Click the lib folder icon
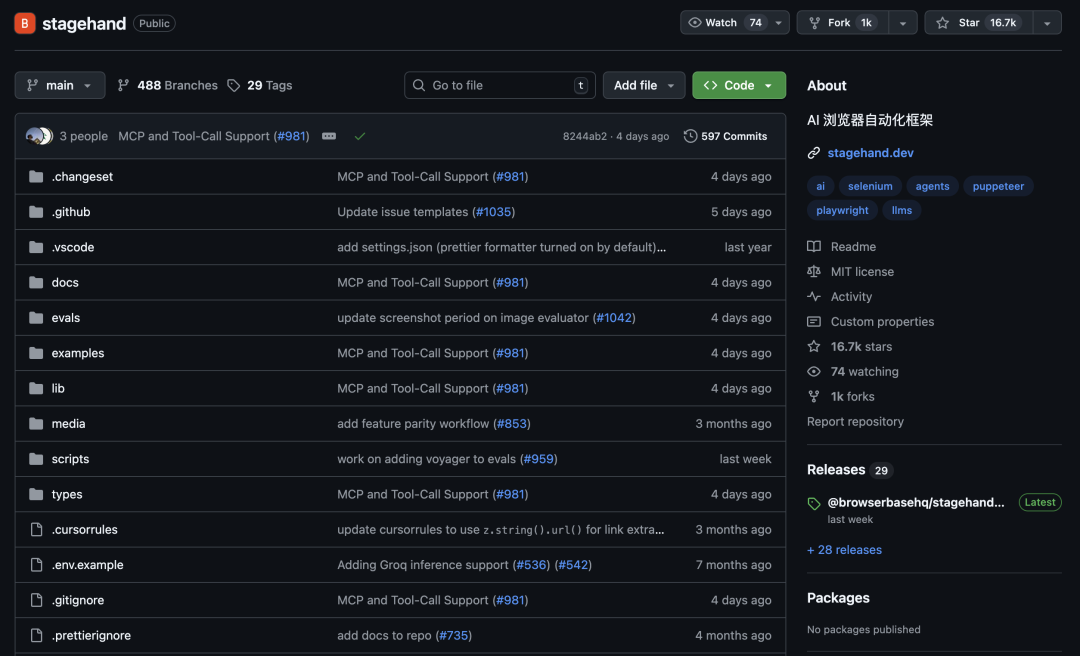 36,388
